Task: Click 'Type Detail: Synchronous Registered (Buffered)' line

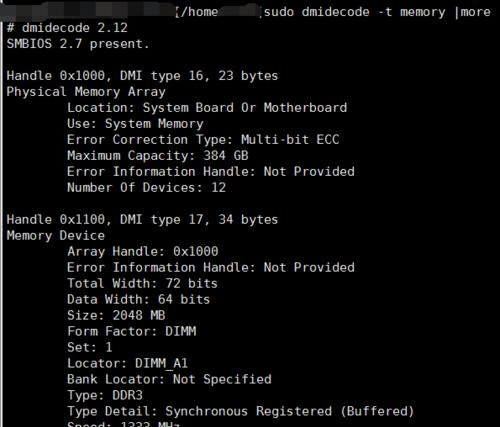Action: coord(241,411)
